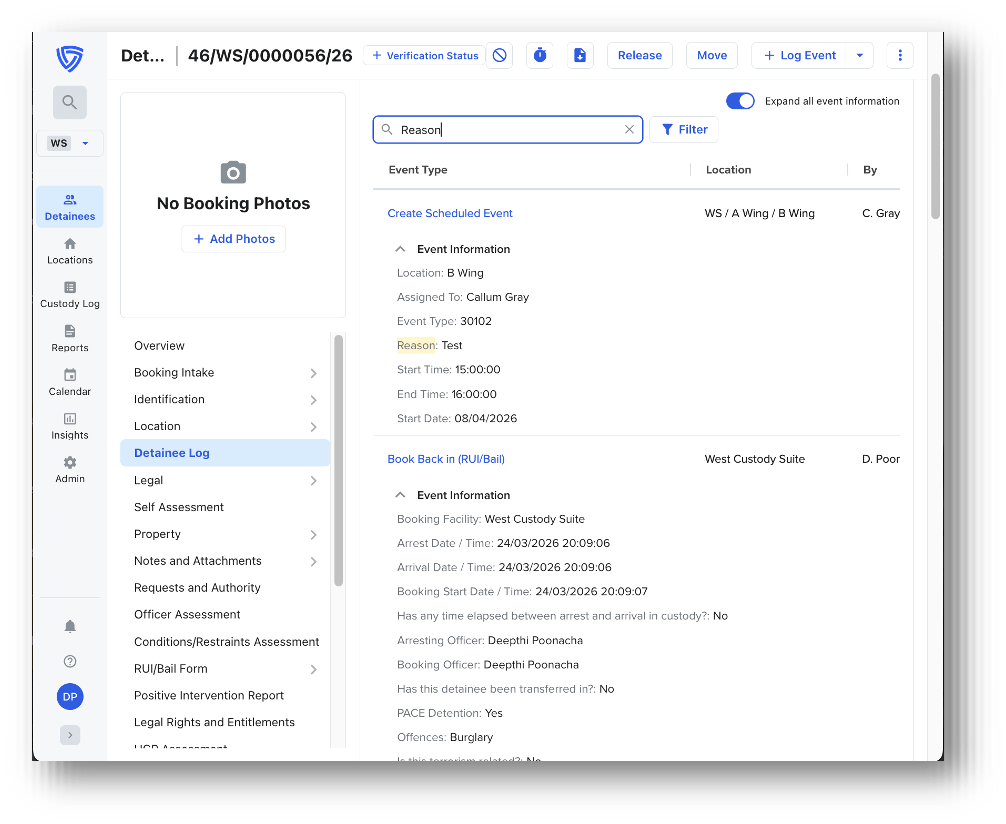Open Custody Log in sidebar
1006x824 pixels.
(x=69, y=295)
